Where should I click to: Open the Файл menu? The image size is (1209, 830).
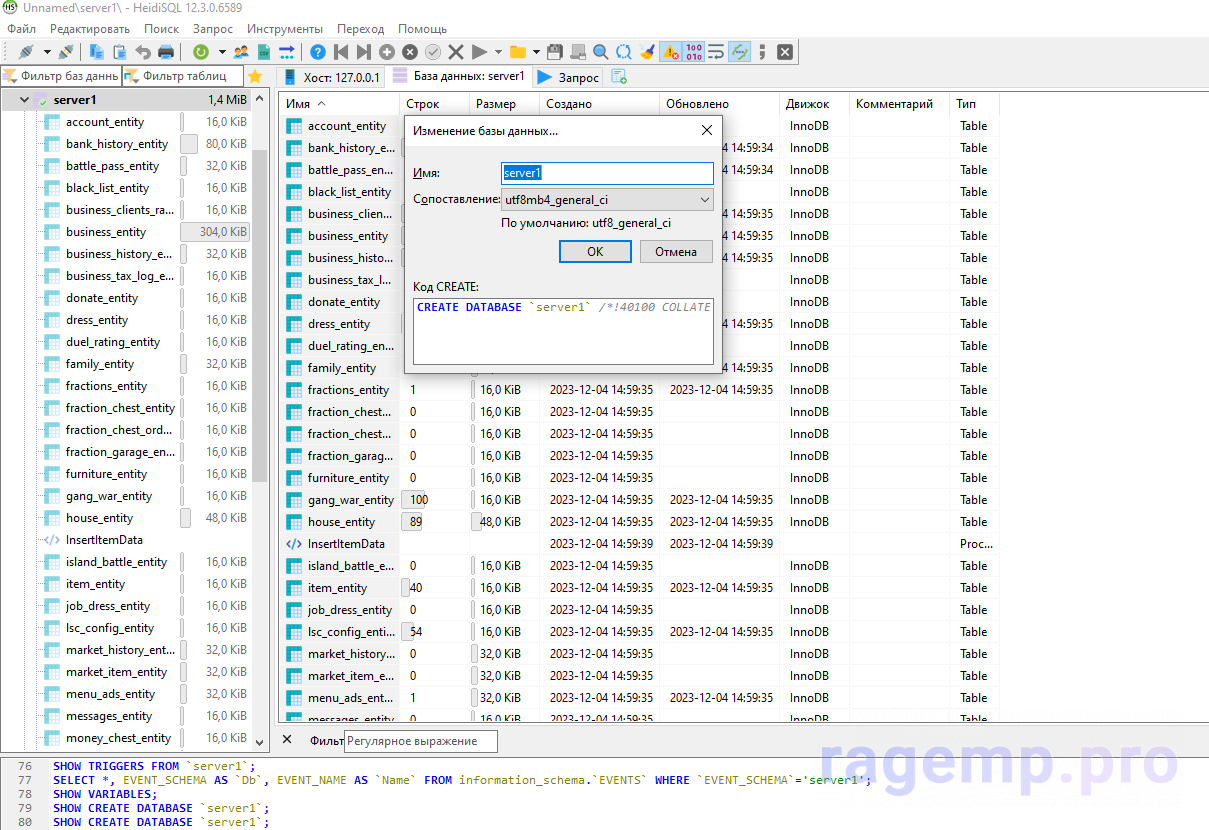tap(21, 29)
